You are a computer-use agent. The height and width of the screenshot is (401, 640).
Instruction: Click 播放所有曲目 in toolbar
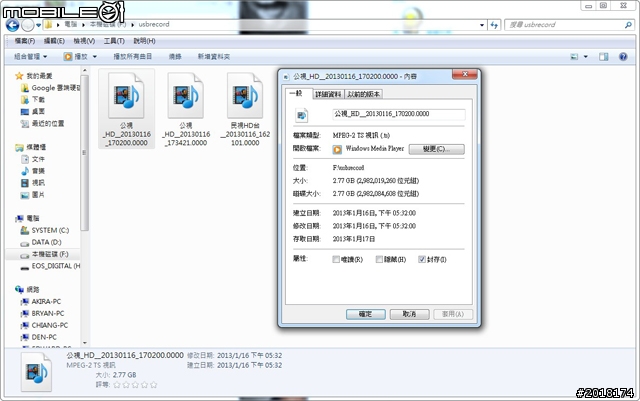(133, 56)
